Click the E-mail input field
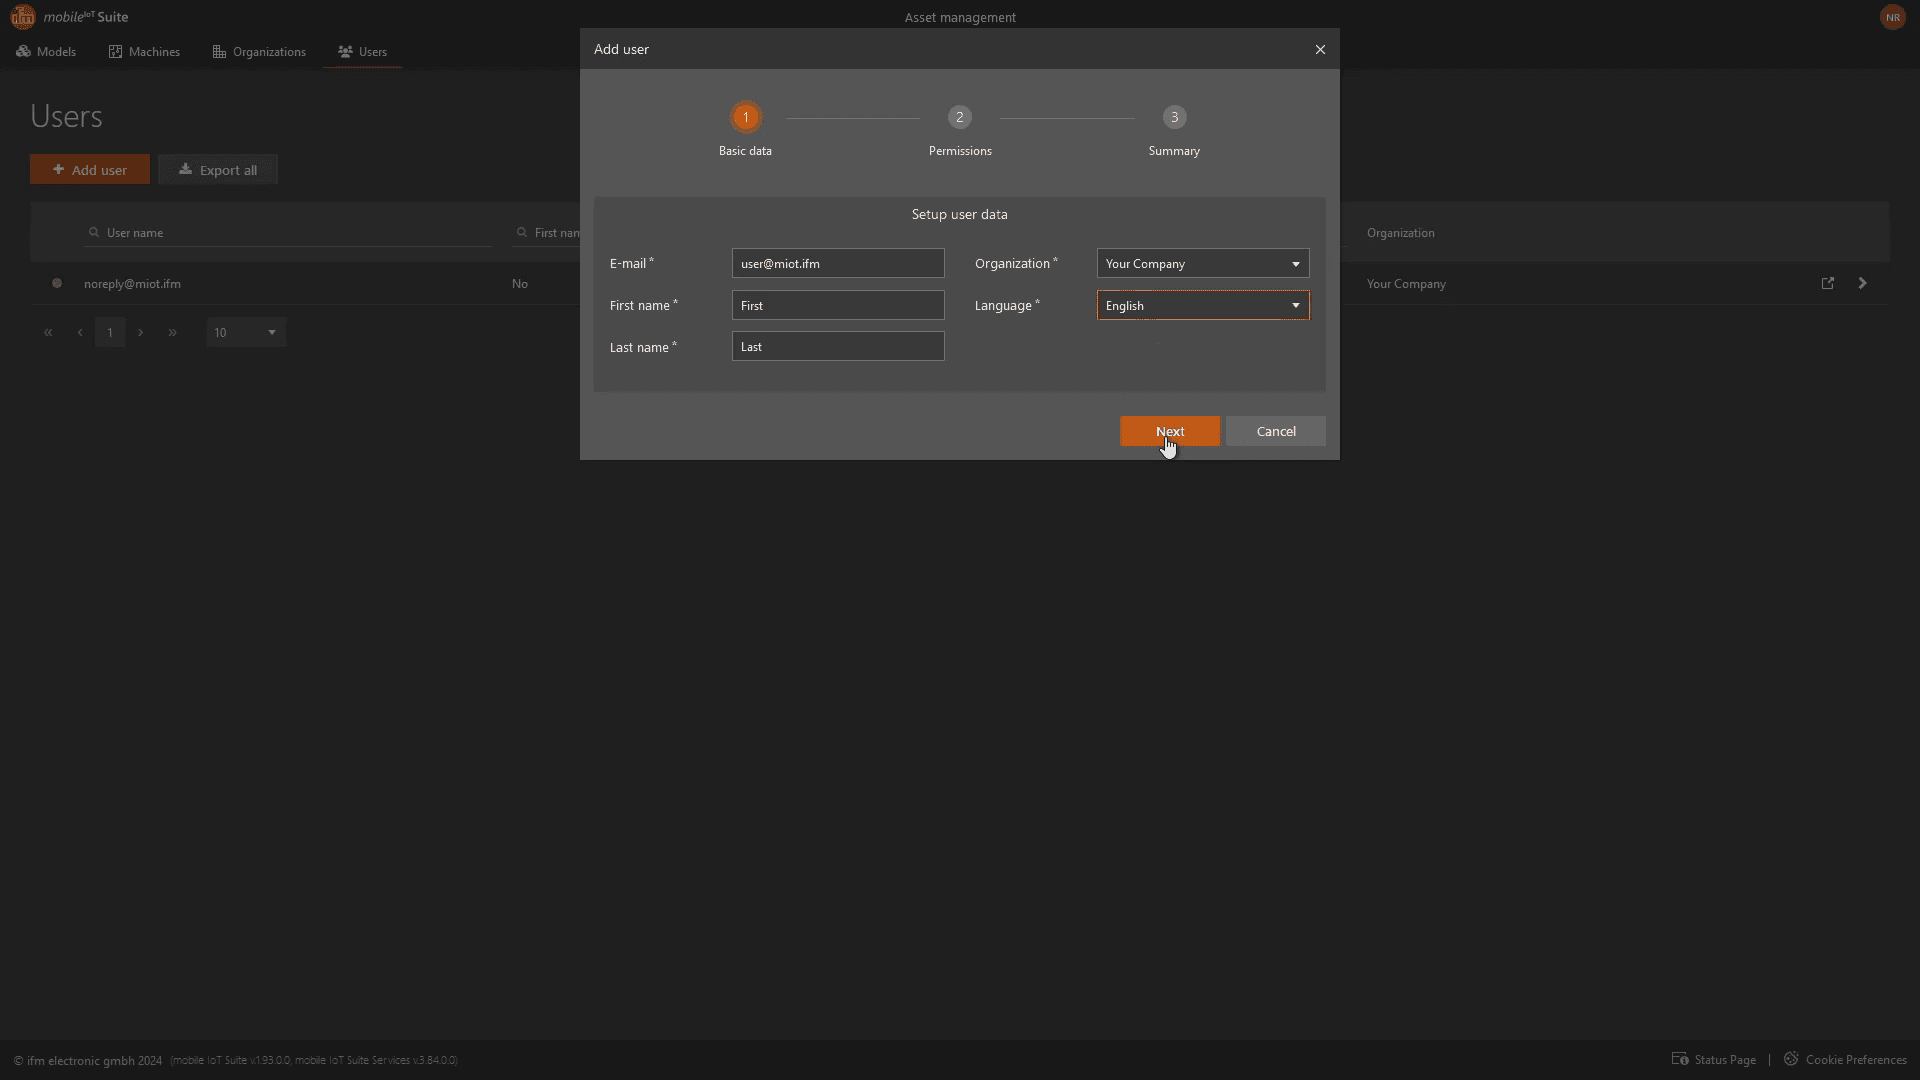The width and height of the screenshot is (1920, 1080). (x=837, y=263)
